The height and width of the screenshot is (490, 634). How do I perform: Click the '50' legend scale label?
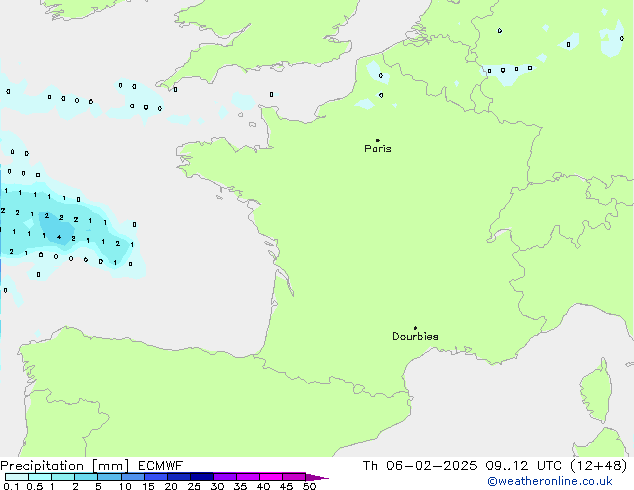pos(309,486)
